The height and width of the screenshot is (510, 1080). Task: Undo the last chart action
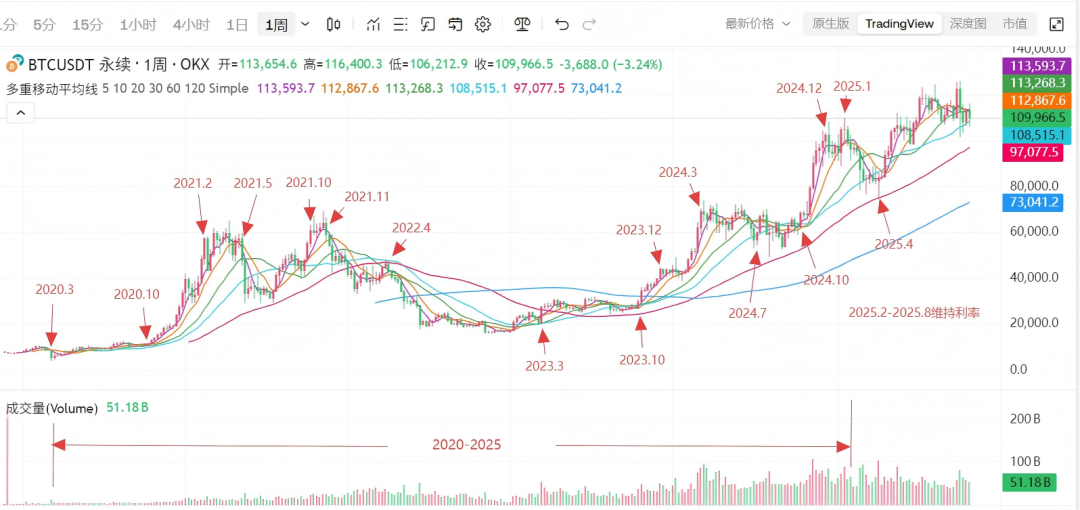pyautogui.click(x=562, y=24)
